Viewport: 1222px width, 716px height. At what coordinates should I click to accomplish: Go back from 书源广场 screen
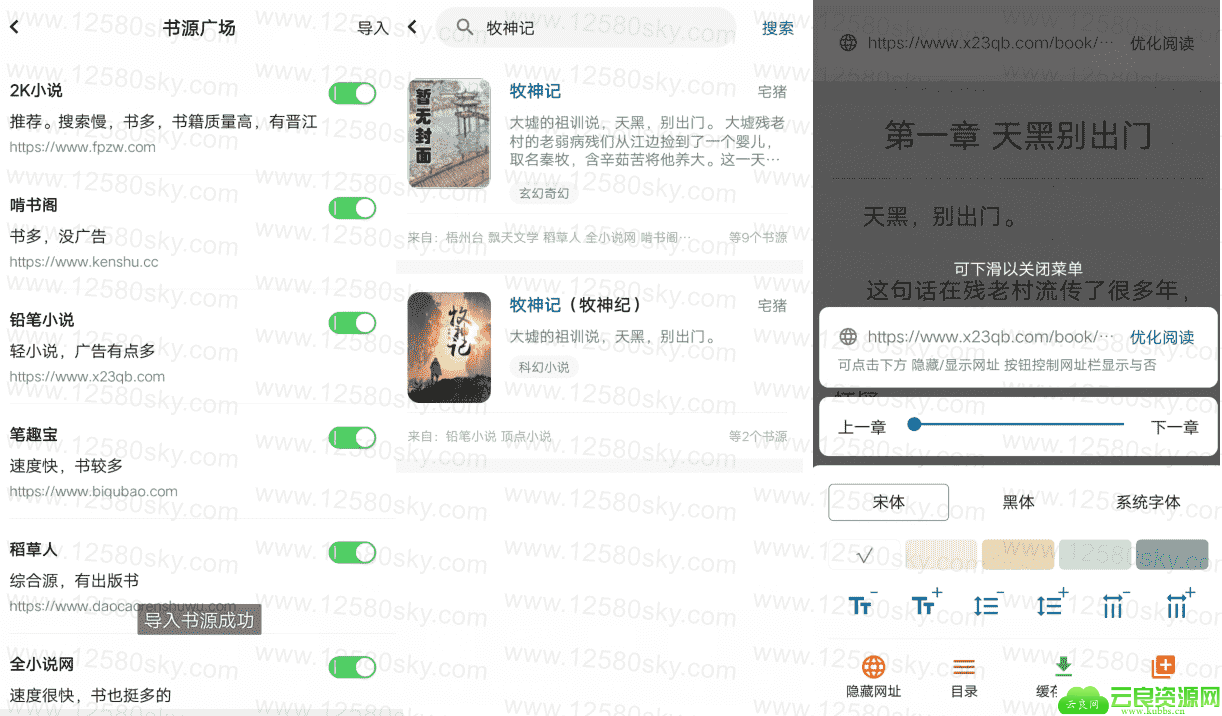point(14,27)
